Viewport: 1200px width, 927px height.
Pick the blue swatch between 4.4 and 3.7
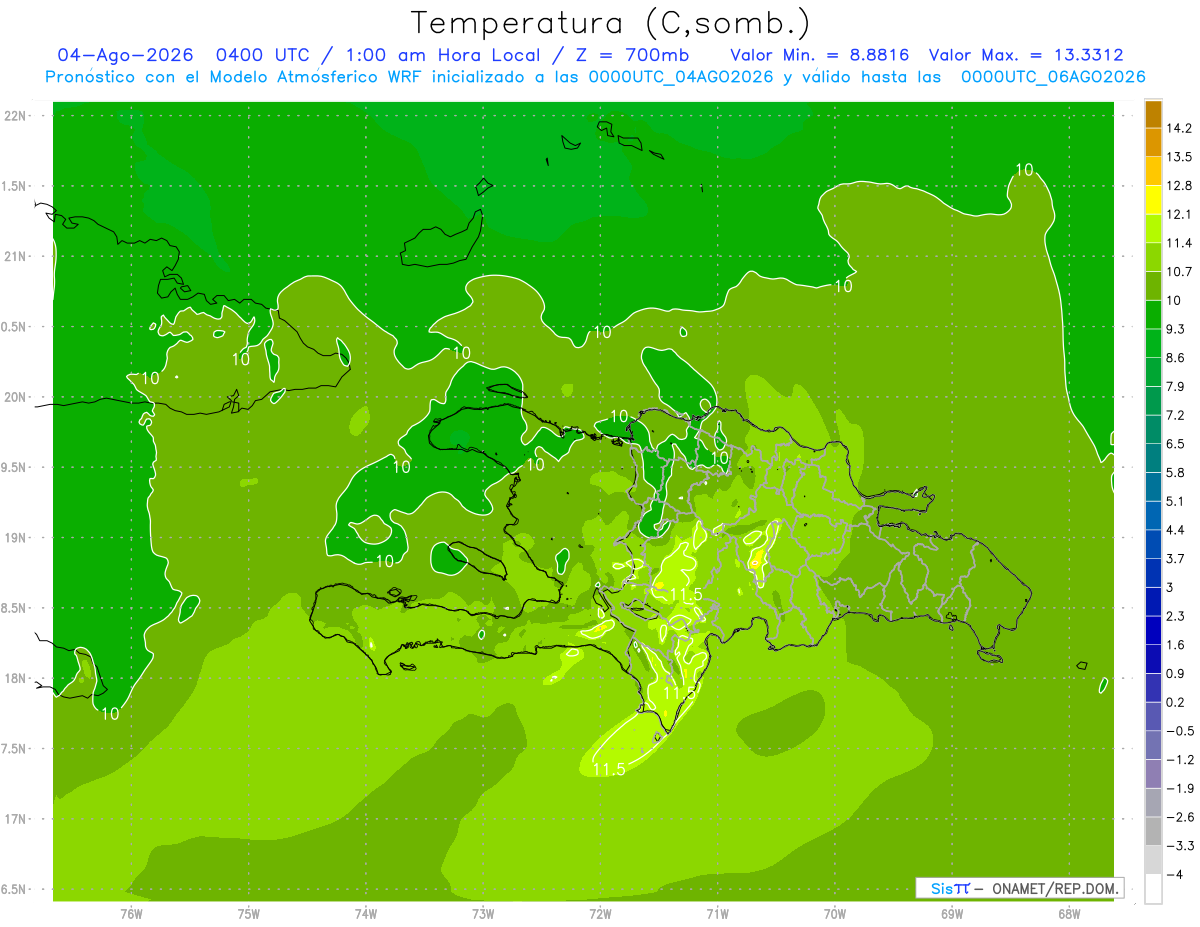[x=1153, y=544]
